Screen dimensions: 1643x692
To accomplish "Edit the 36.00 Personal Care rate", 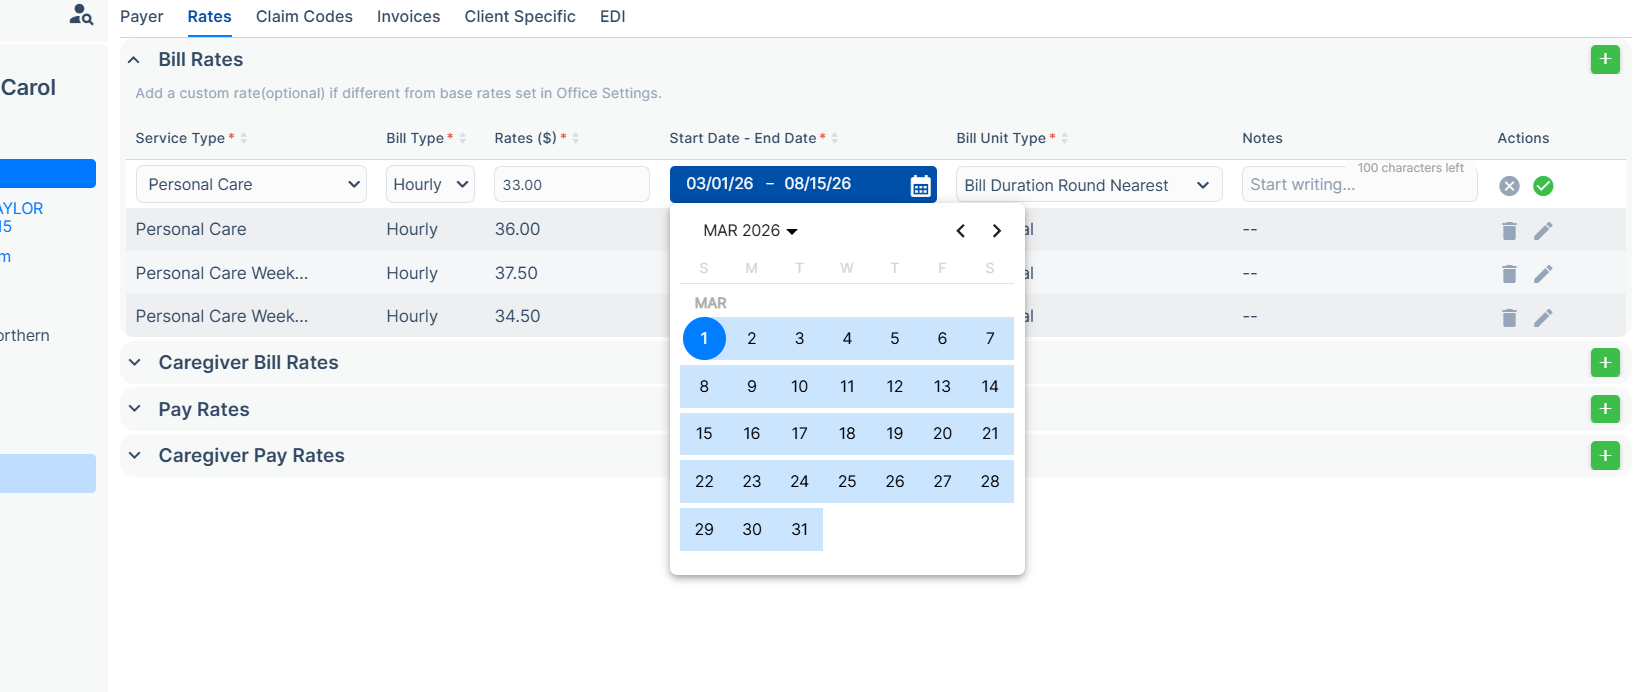I will pos(1543,231).
